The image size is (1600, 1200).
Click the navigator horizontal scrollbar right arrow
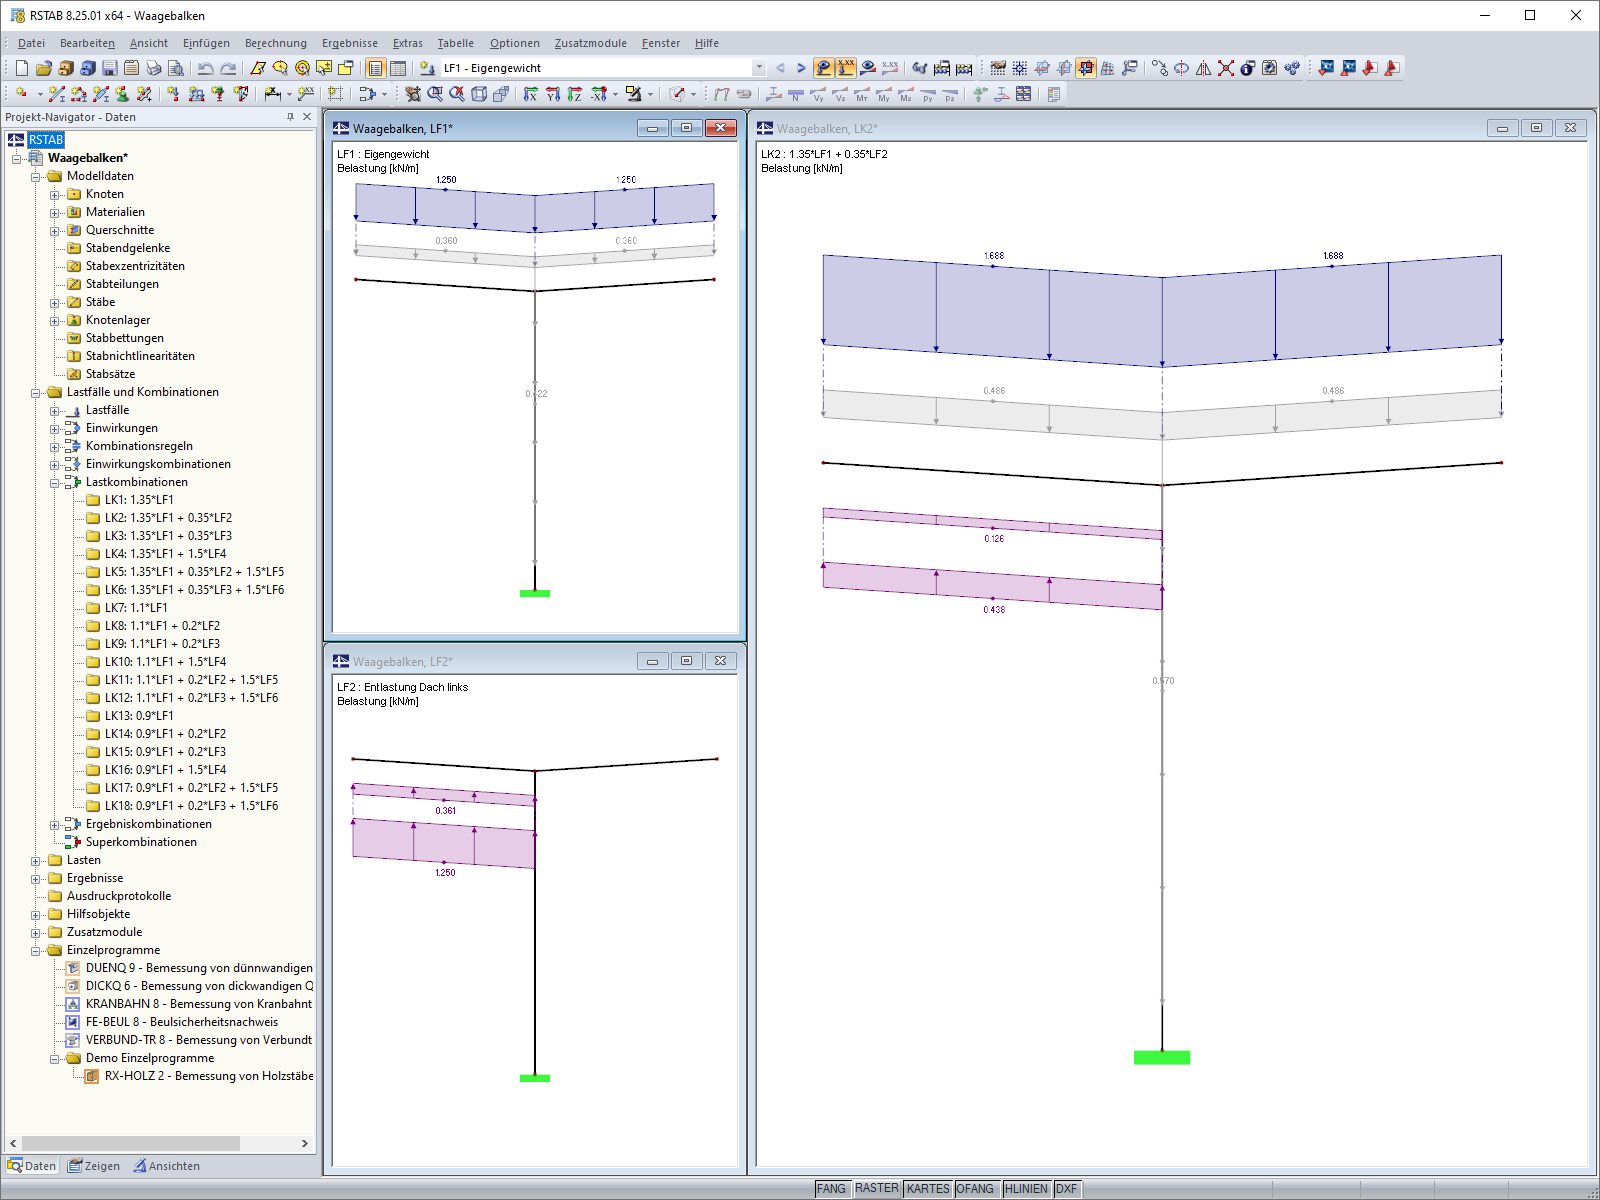tap(305, 1143)
